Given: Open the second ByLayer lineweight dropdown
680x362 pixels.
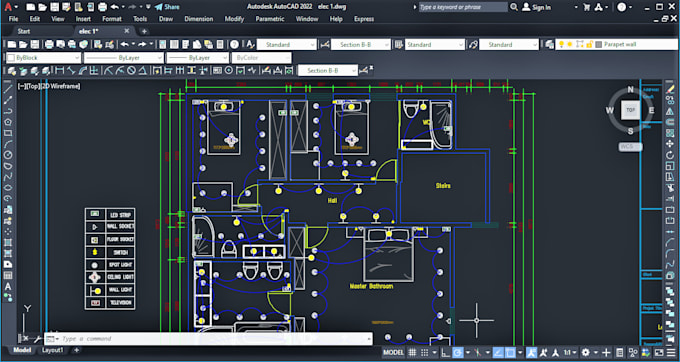Looking at the screenshot, I should [197, 58].
